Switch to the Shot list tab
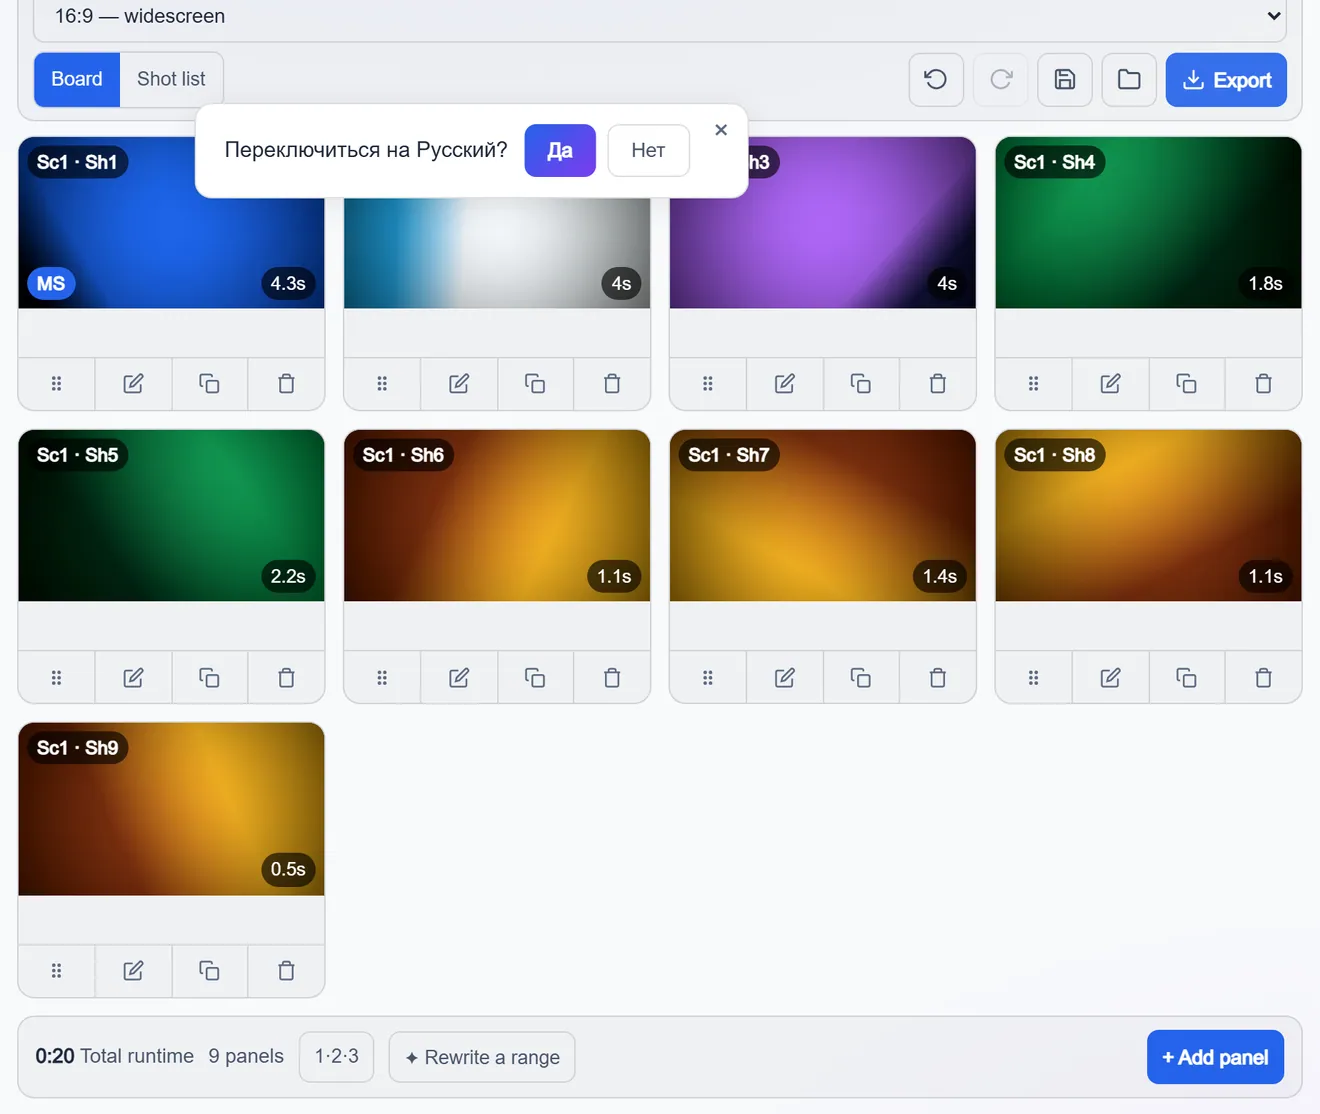 point(171,79)
